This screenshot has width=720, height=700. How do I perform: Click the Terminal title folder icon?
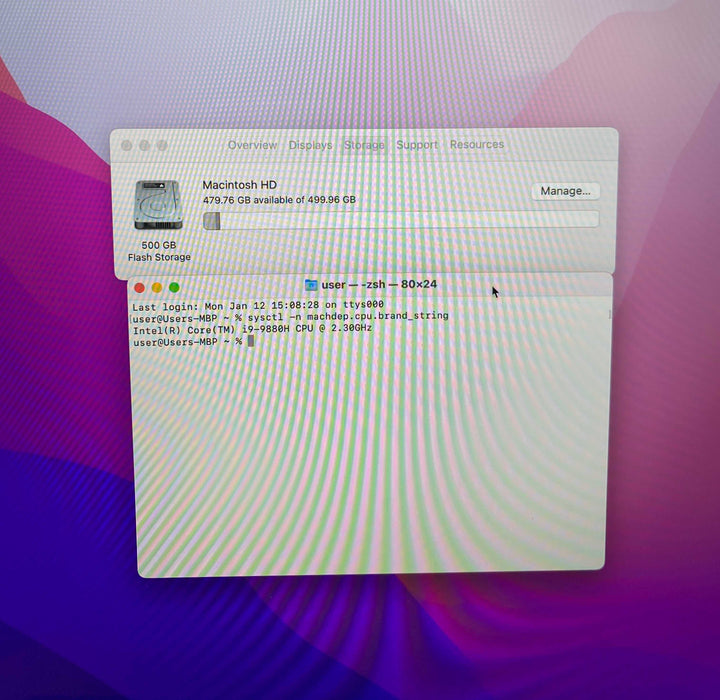point(311,285)
